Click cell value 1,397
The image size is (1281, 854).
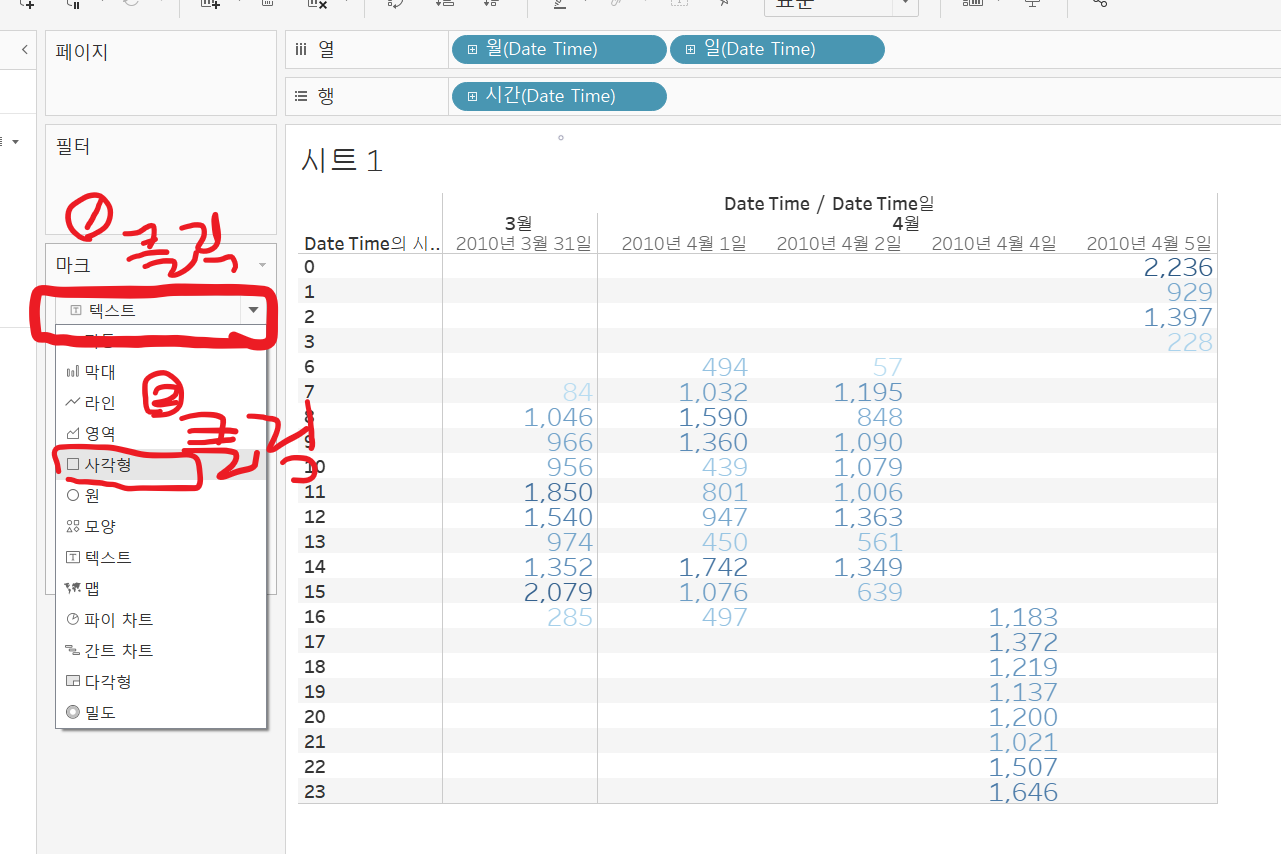1178,317
